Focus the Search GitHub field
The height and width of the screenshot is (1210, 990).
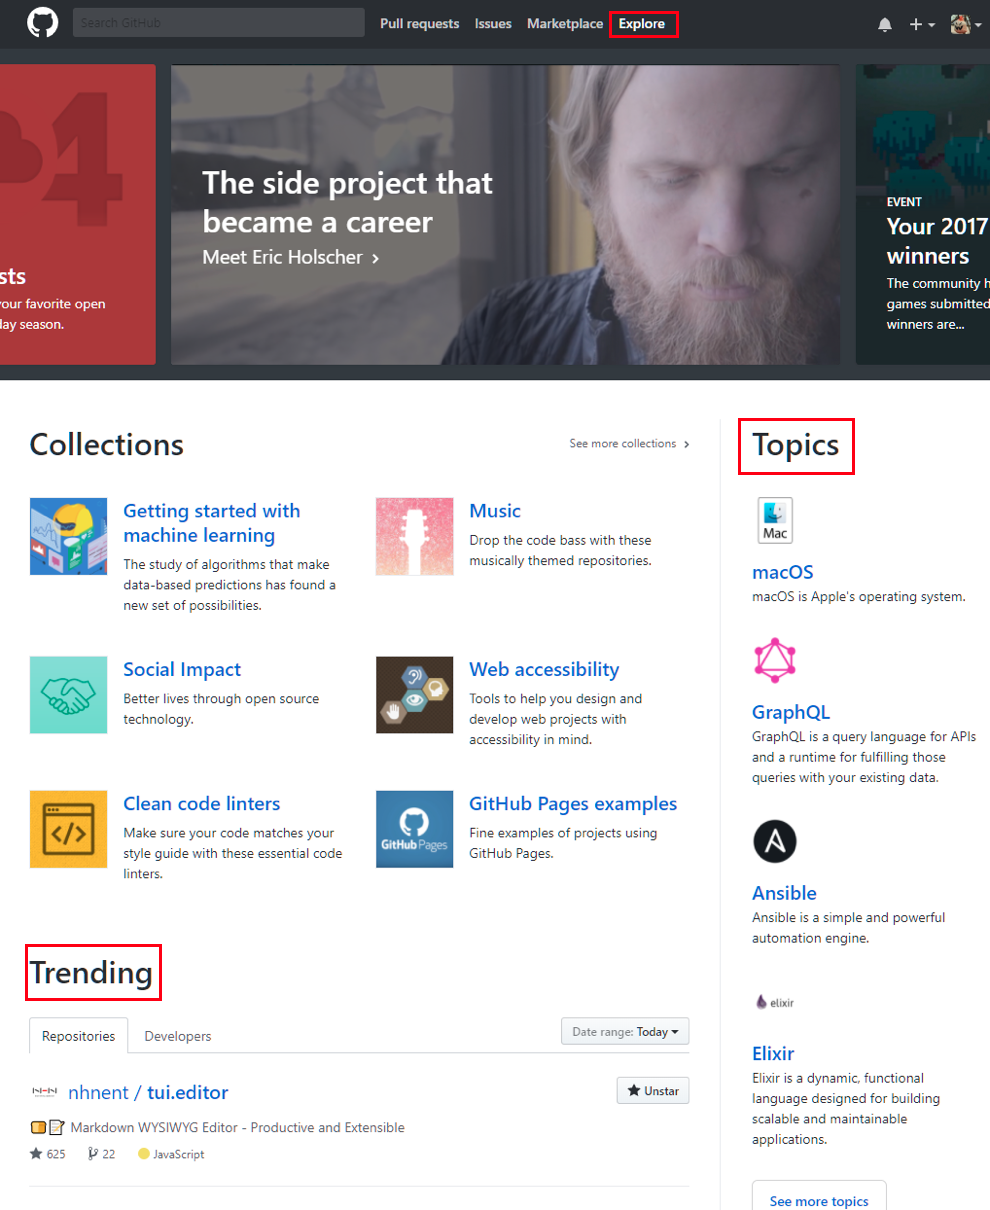pos(218,23)
